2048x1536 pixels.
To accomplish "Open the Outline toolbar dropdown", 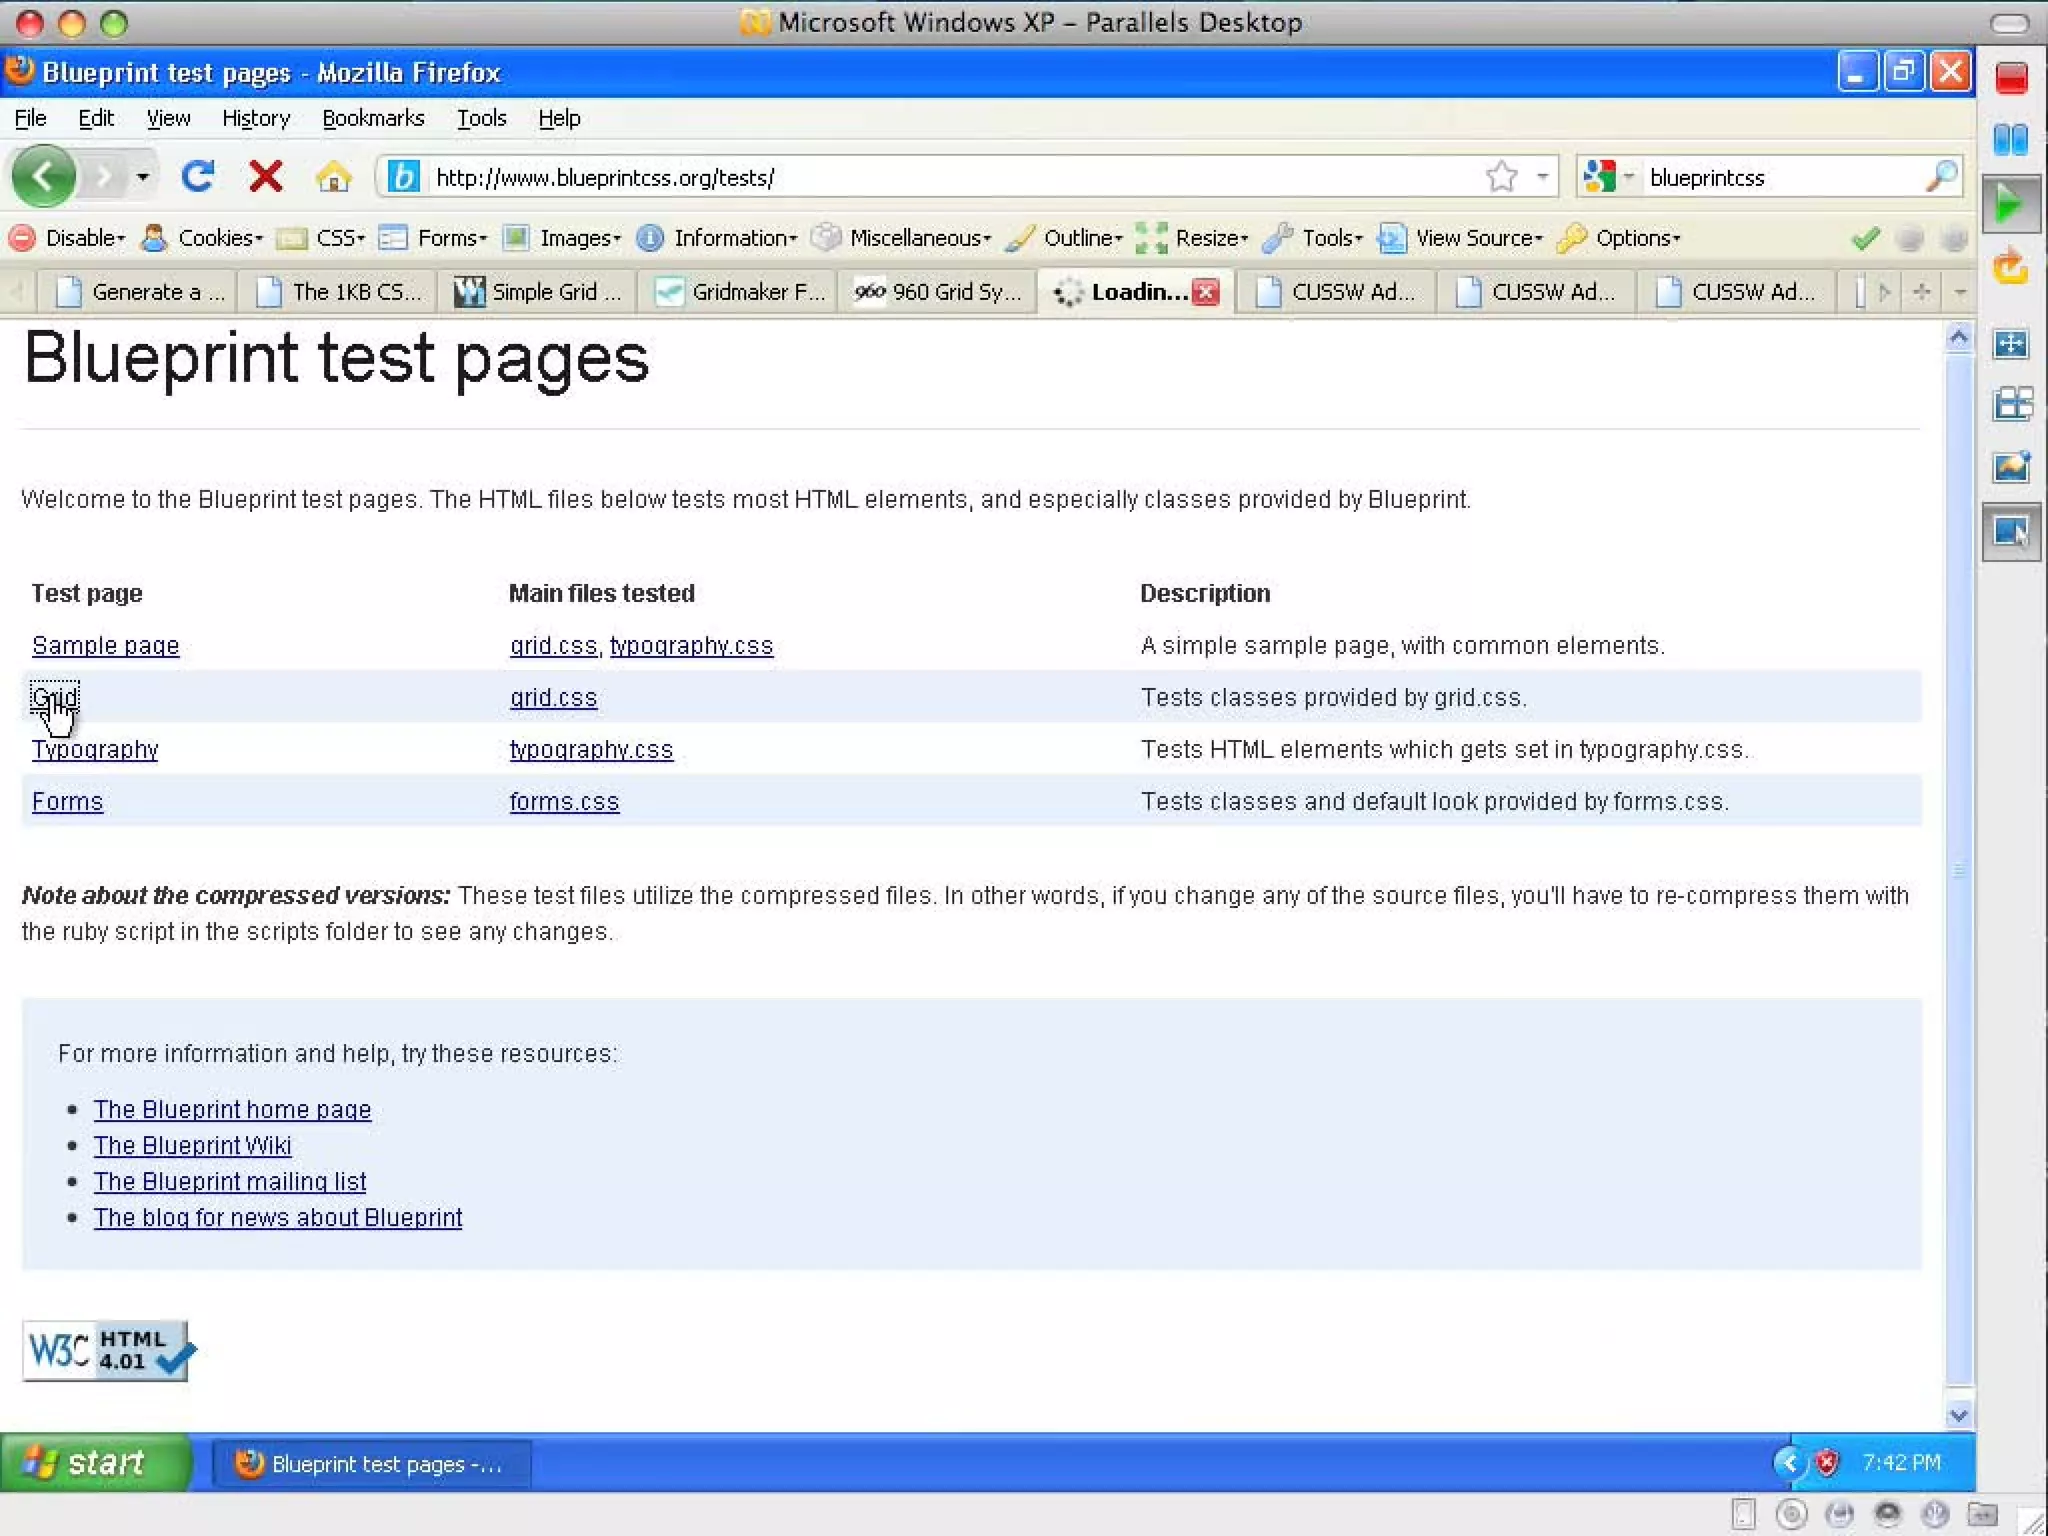I will (x=1066, y=238).
